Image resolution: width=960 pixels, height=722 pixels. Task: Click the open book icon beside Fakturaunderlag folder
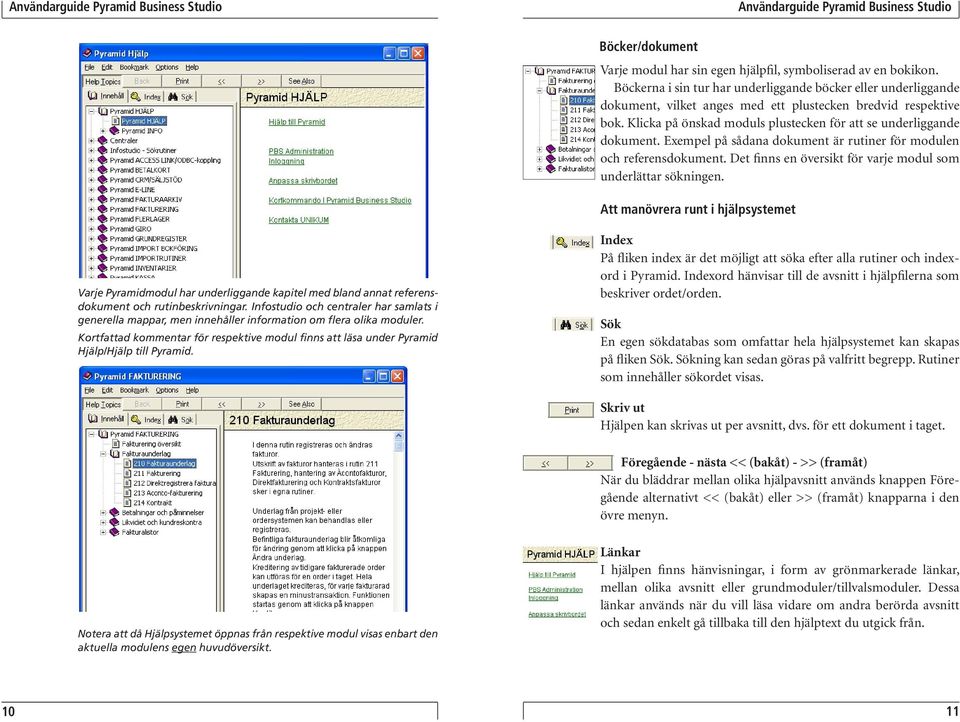tap(114, 454)
